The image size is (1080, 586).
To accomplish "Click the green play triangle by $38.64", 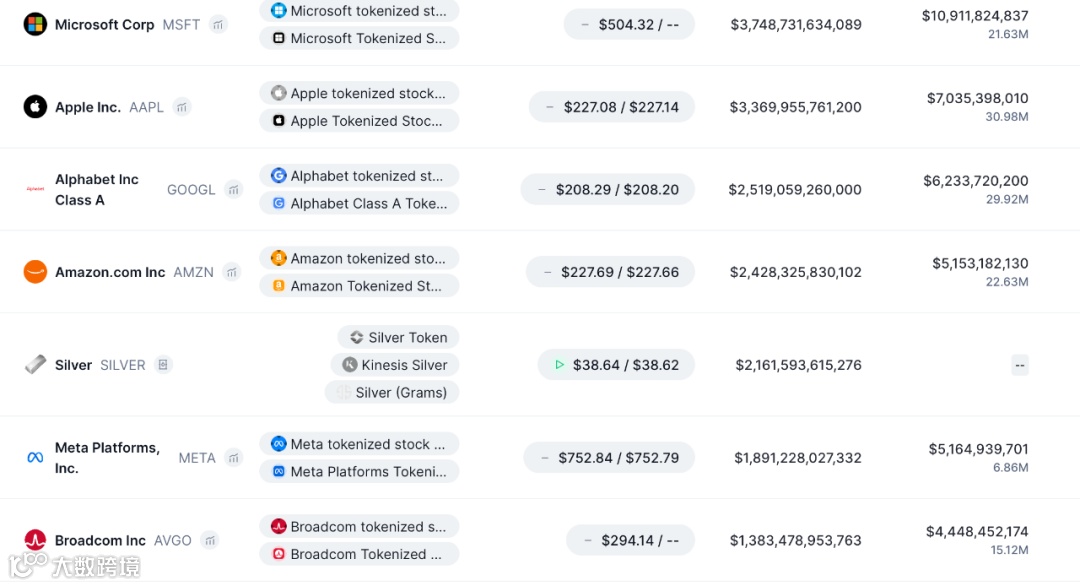I will pyautogui.click(x=559, y=365).
